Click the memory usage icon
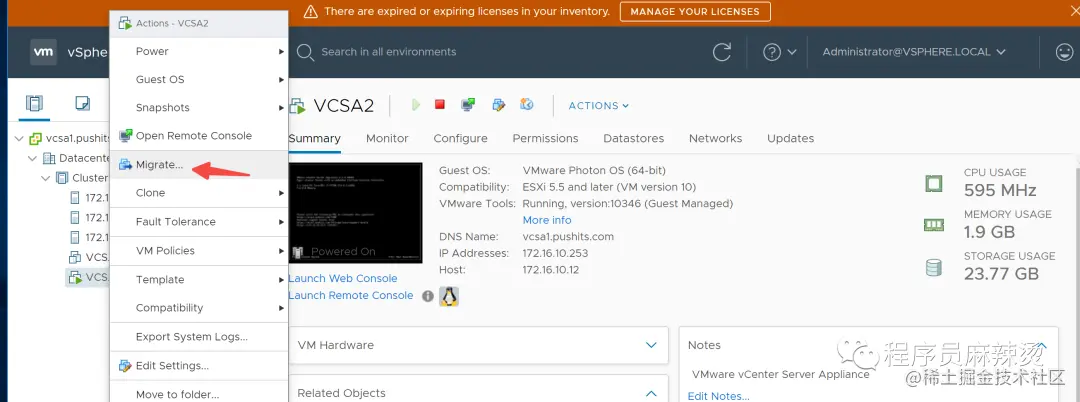Viewport: 1080px width, 402px height. point(933,225)
